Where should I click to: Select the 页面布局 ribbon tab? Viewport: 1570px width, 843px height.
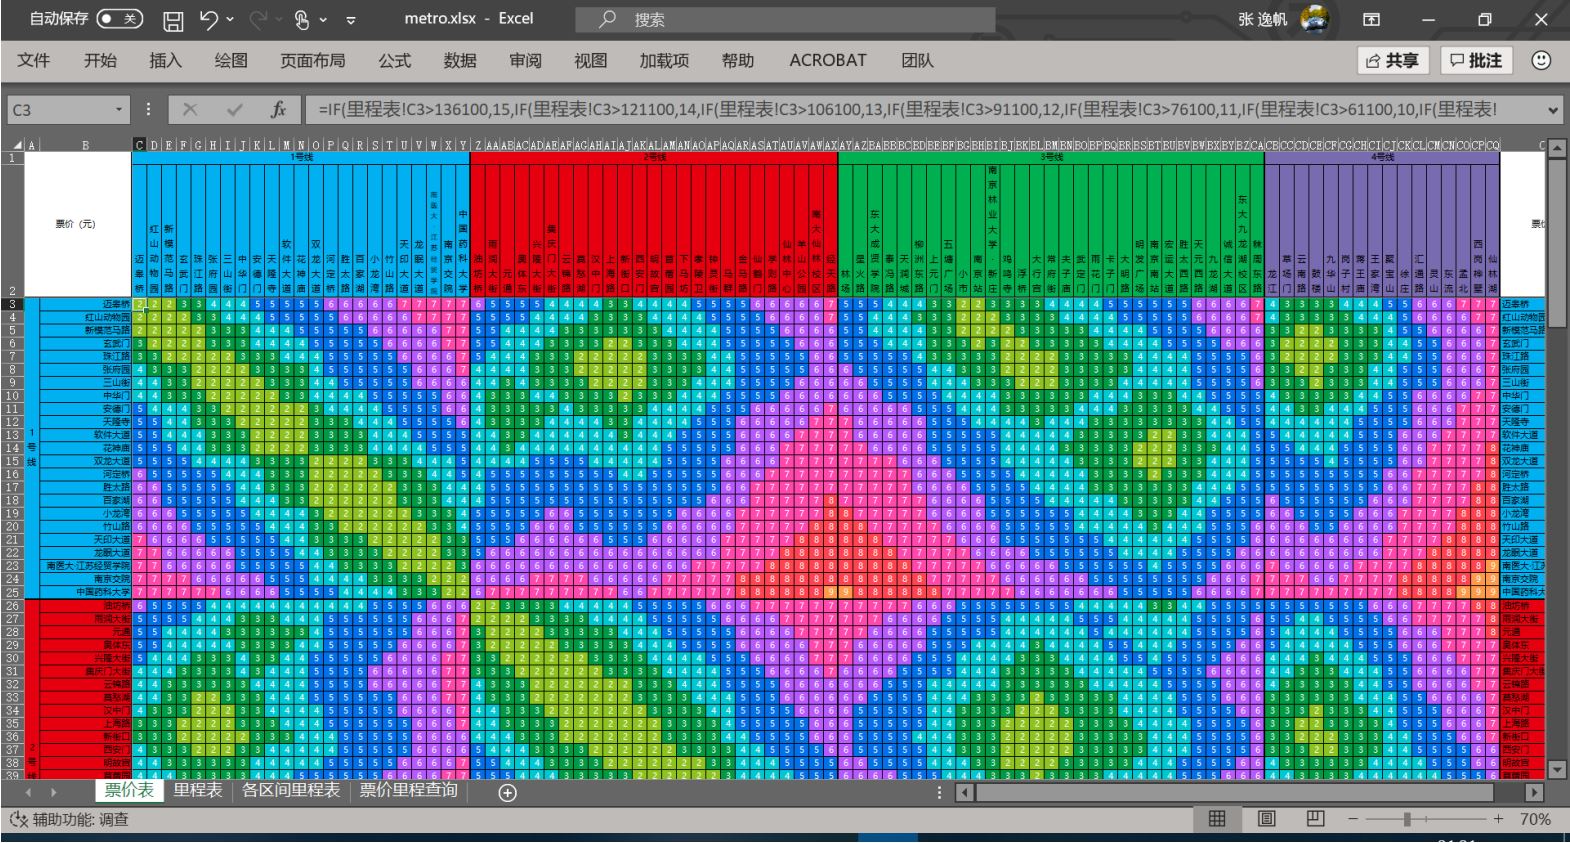pyautogui.click(x=313, y=61)
